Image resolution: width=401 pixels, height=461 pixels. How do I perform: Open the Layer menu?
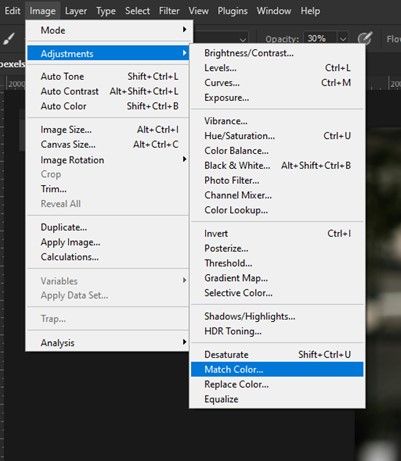pos(76,11)
